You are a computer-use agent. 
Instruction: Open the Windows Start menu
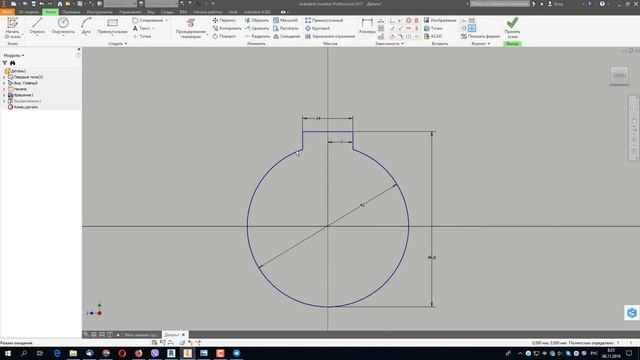pyautogui.click(x=8, y=353)
